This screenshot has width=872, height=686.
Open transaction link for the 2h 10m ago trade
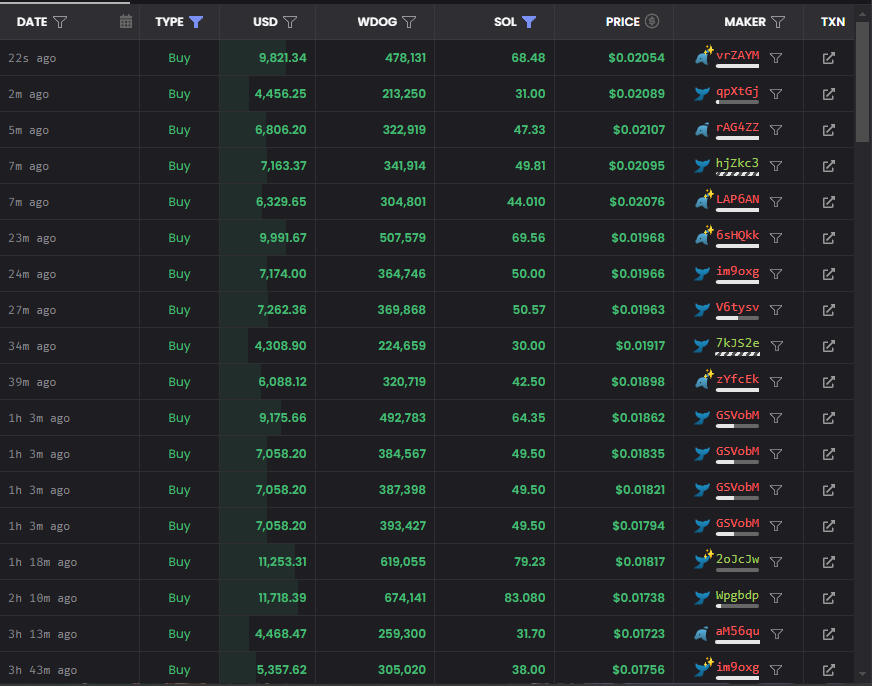829,598
